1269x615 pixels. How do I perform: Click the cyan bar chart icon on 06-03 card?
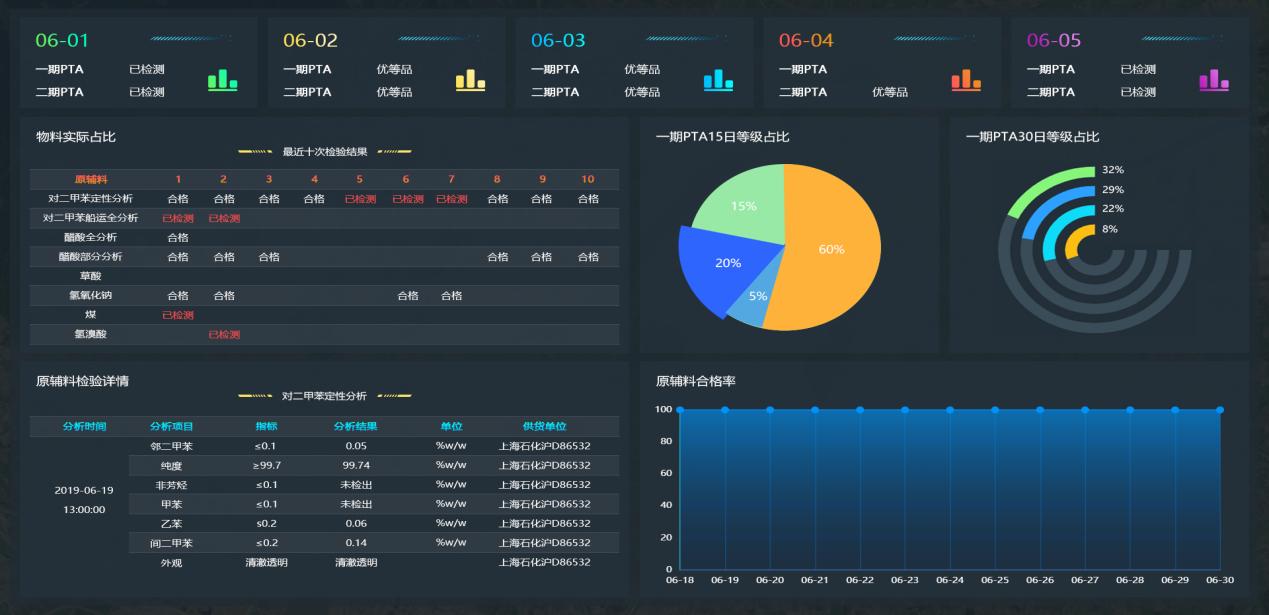point(718,80)
